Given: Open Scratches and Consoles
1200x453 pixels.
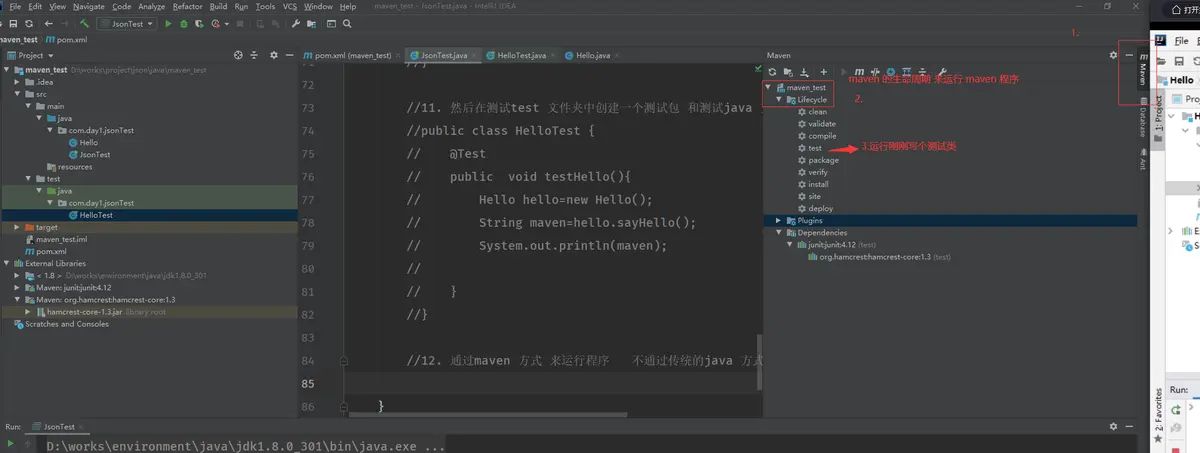Looking at the screenshot, I should [x=67, y=324].
